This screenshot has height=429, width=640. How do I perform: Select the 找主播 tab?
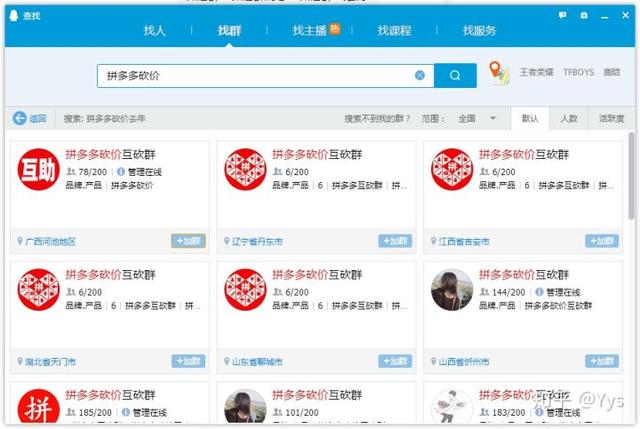coord(311,31)
